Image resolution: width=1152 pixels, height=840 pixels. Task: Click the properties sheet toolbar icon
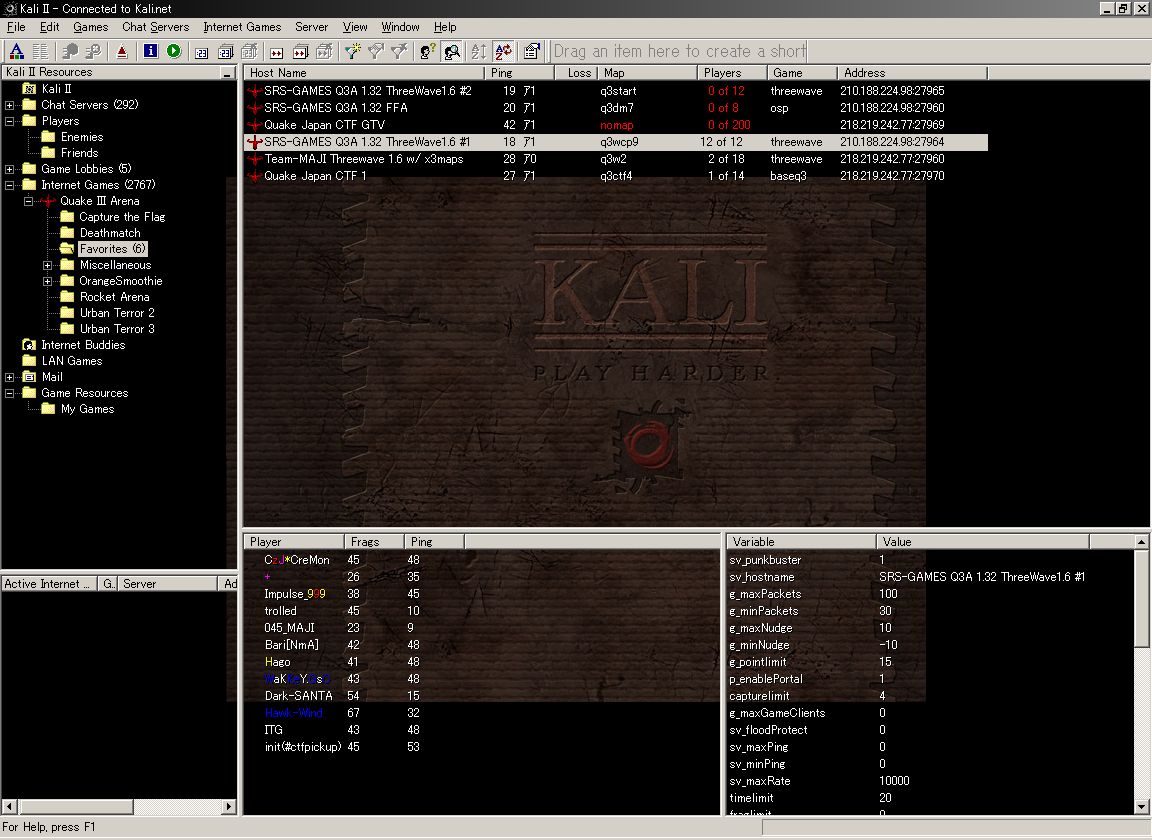(532, 51)
